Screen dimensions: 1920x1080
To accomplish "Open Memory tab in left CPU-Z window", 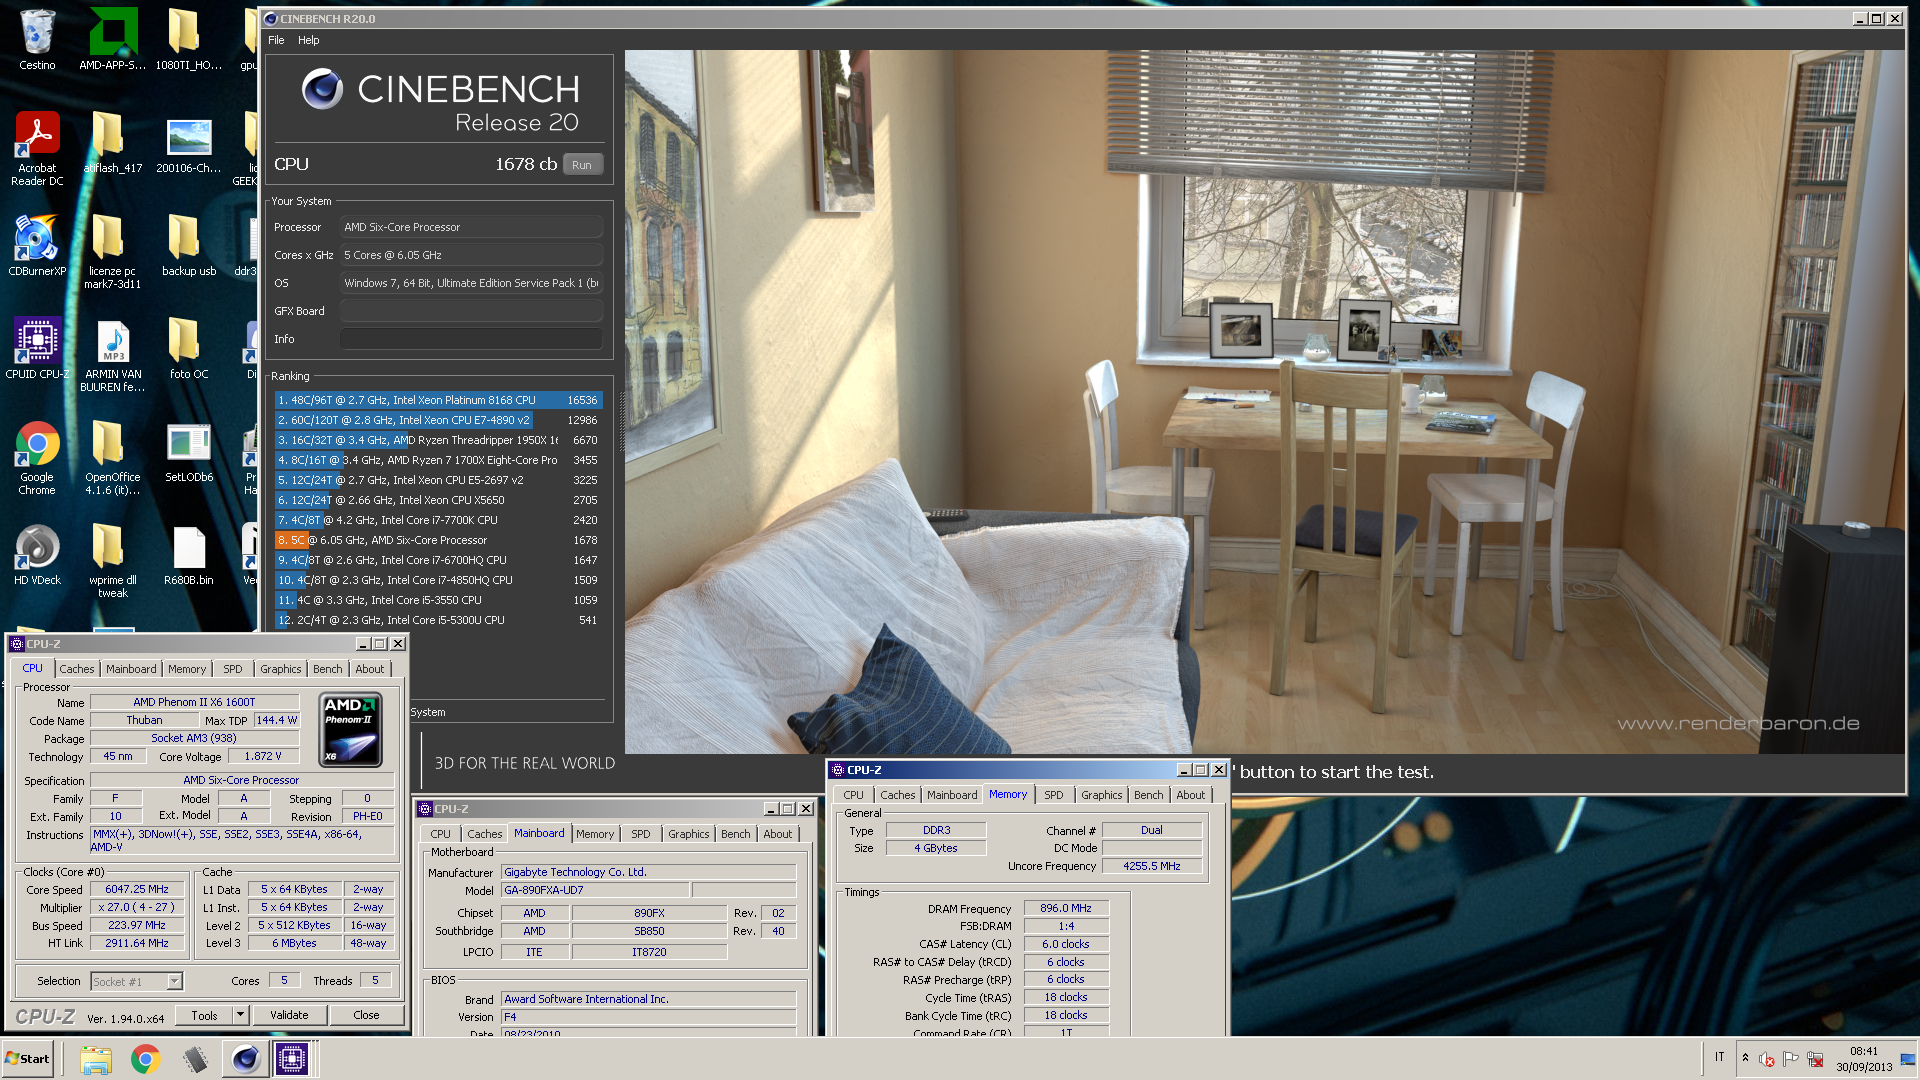I will click(187, 669).
